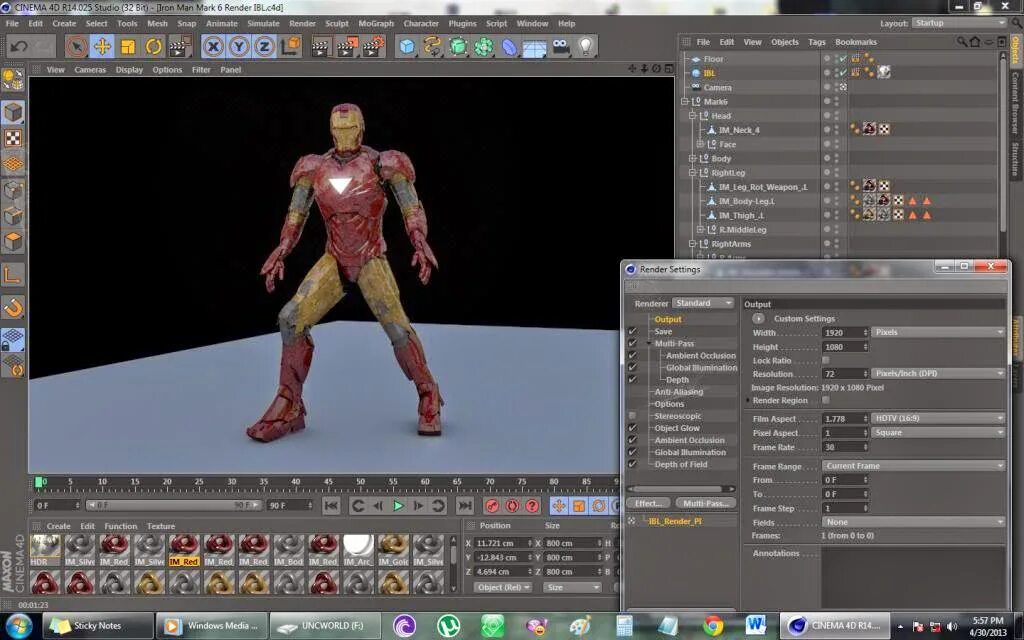The height and width of the screenshot is (640, 1024).
Task: Open the MoGraph menu
Action: pos(376,24)
